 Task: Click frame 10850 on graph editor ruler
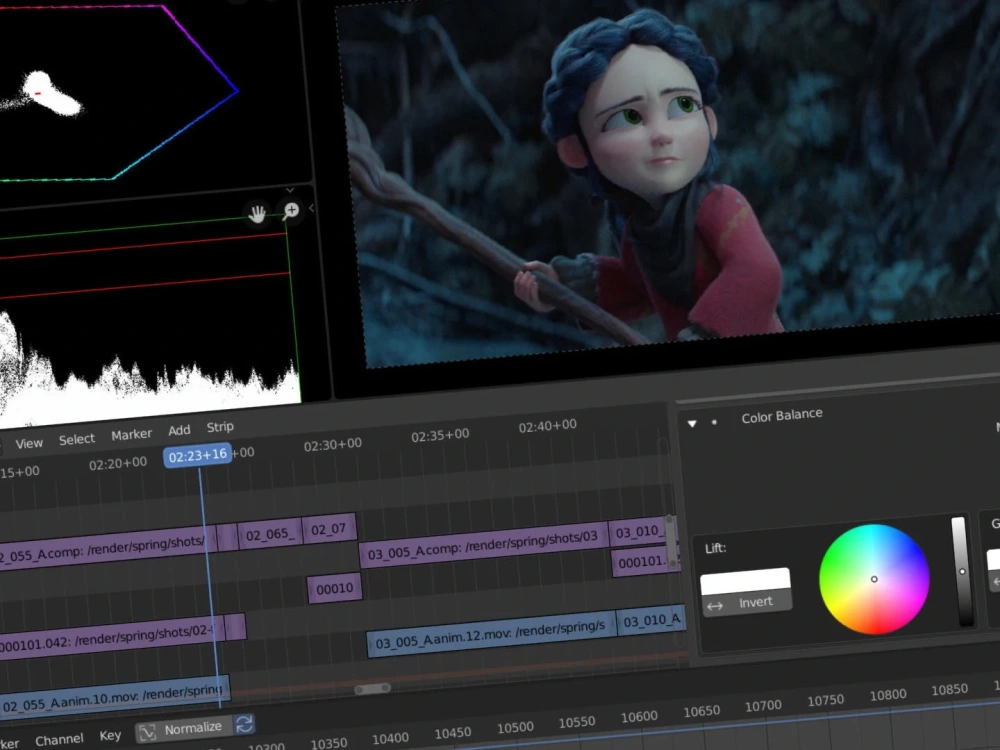point(949,690)
